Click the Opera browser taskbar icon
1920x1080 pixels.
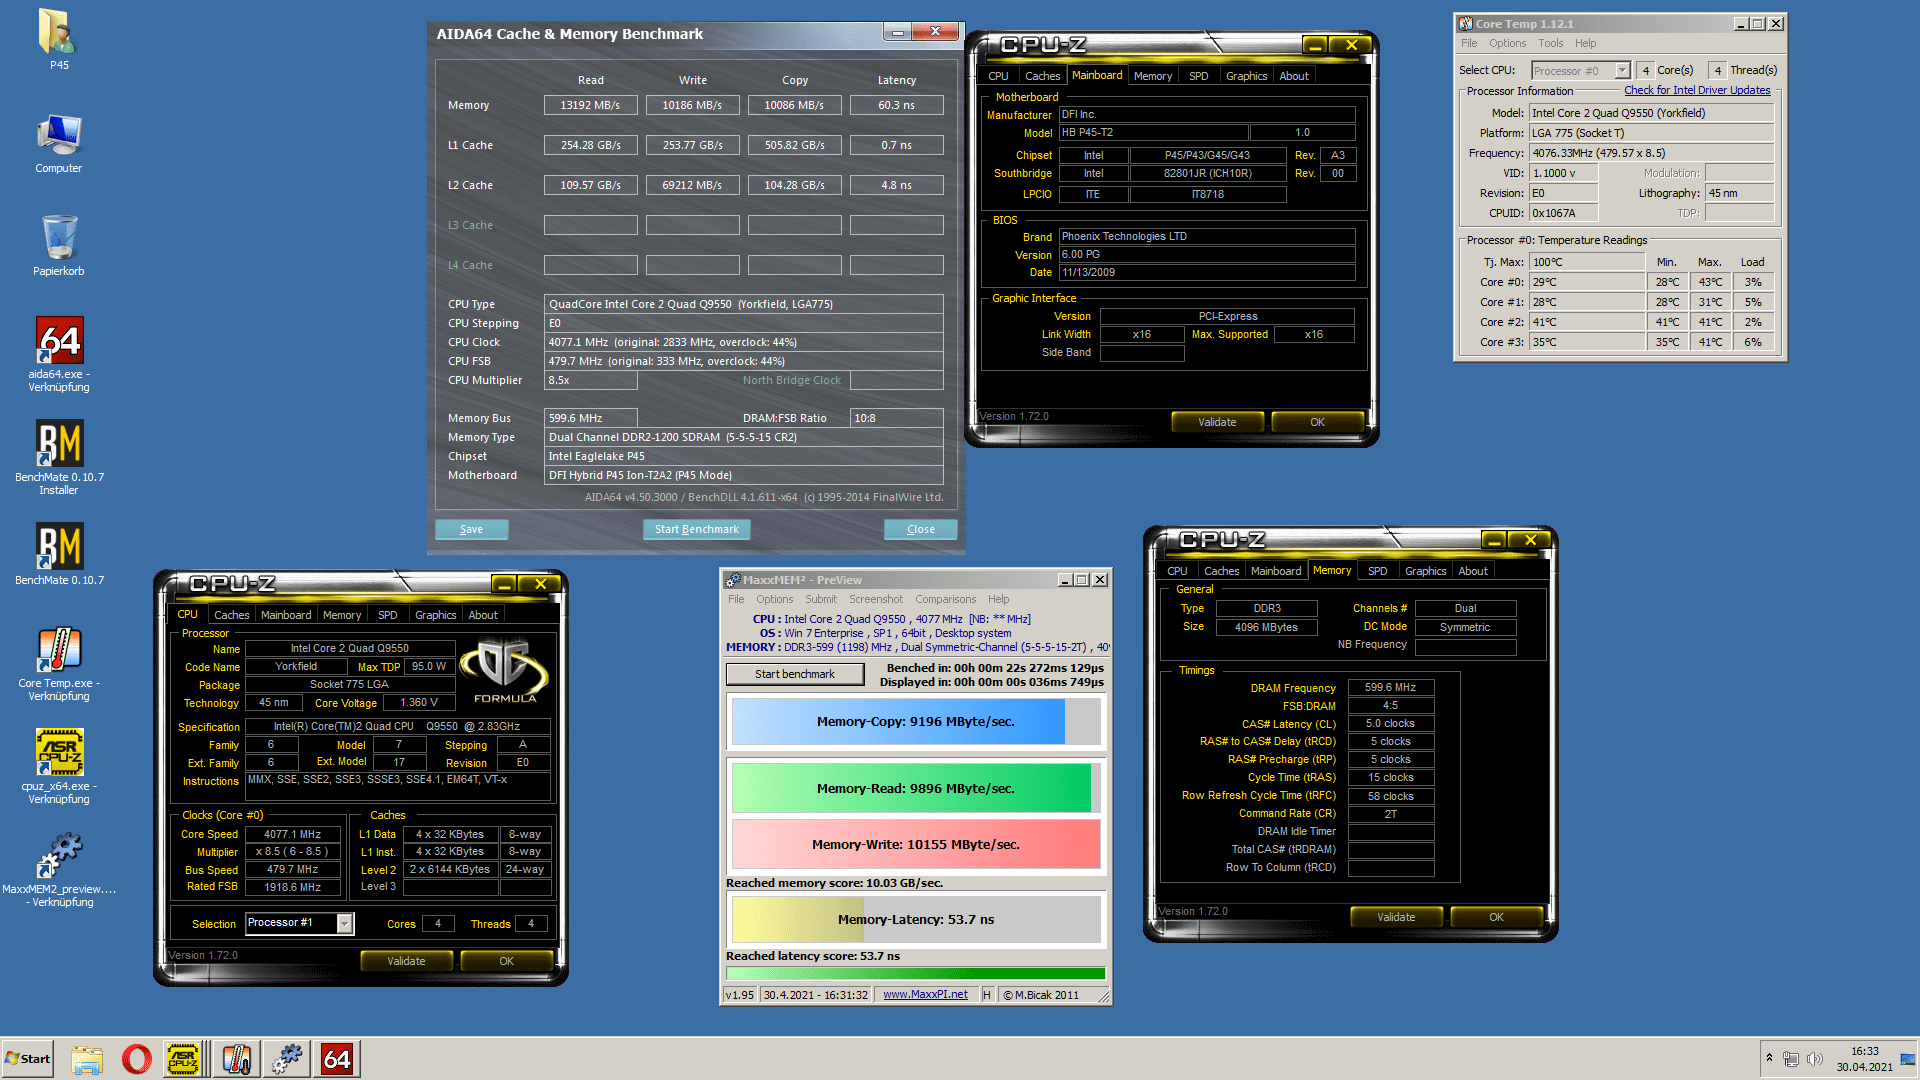[x=137, y=1059]
